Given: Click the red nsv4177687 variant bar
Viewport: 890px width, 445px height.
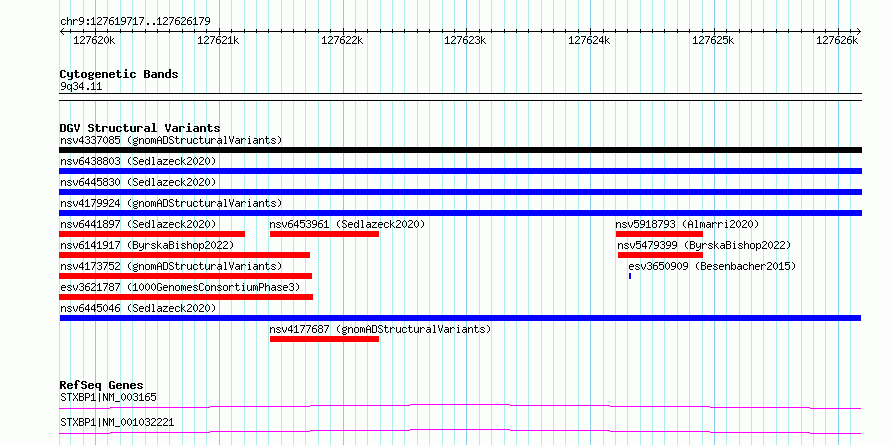Looking at the screenshot, I should click(324, 339).
